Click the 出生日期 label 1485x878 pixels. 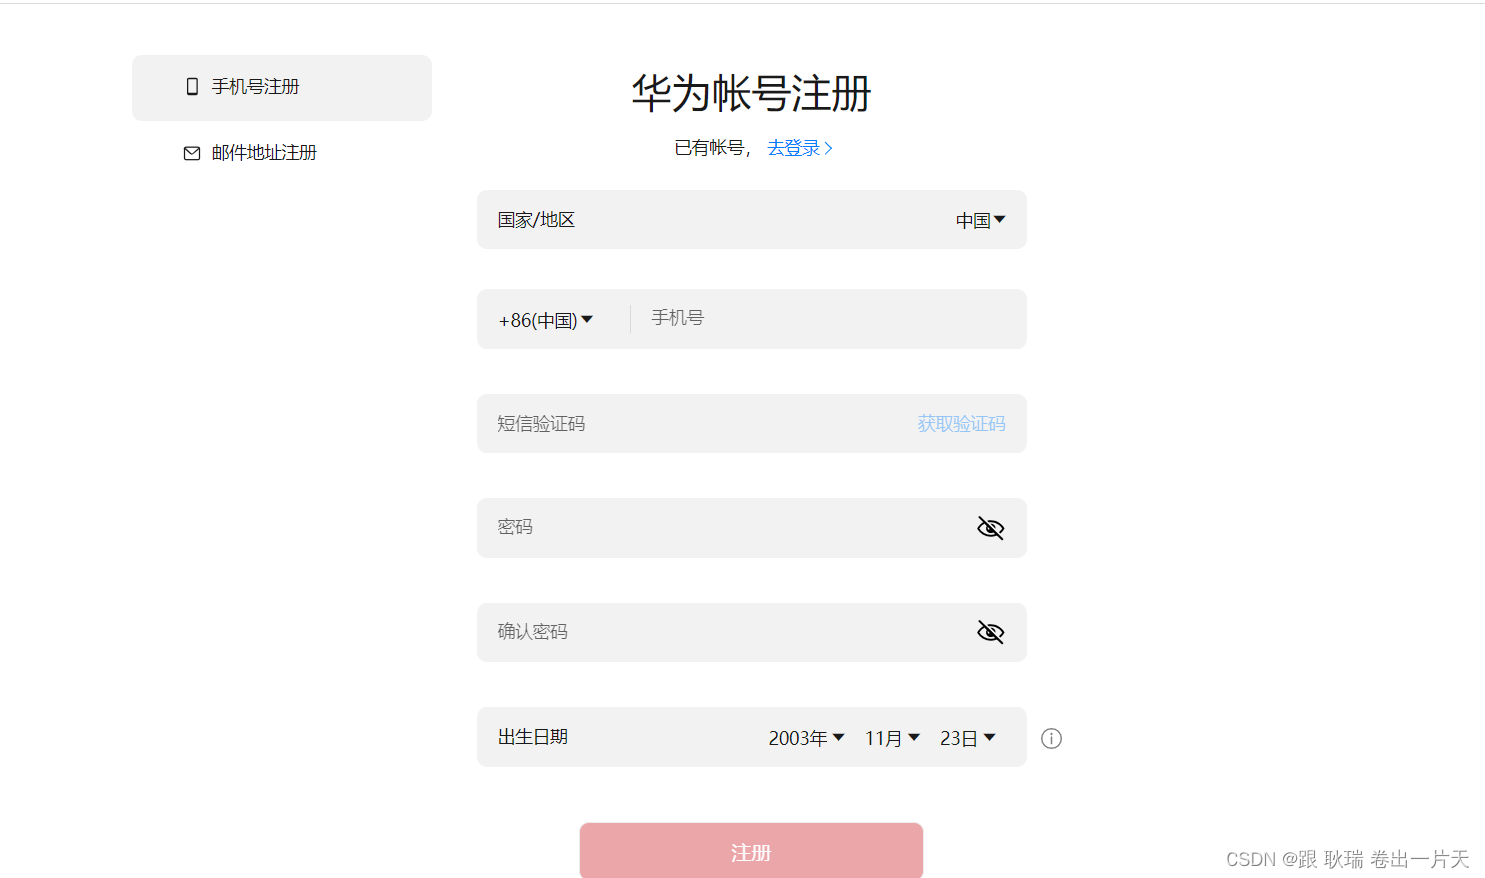pos(533,737)
